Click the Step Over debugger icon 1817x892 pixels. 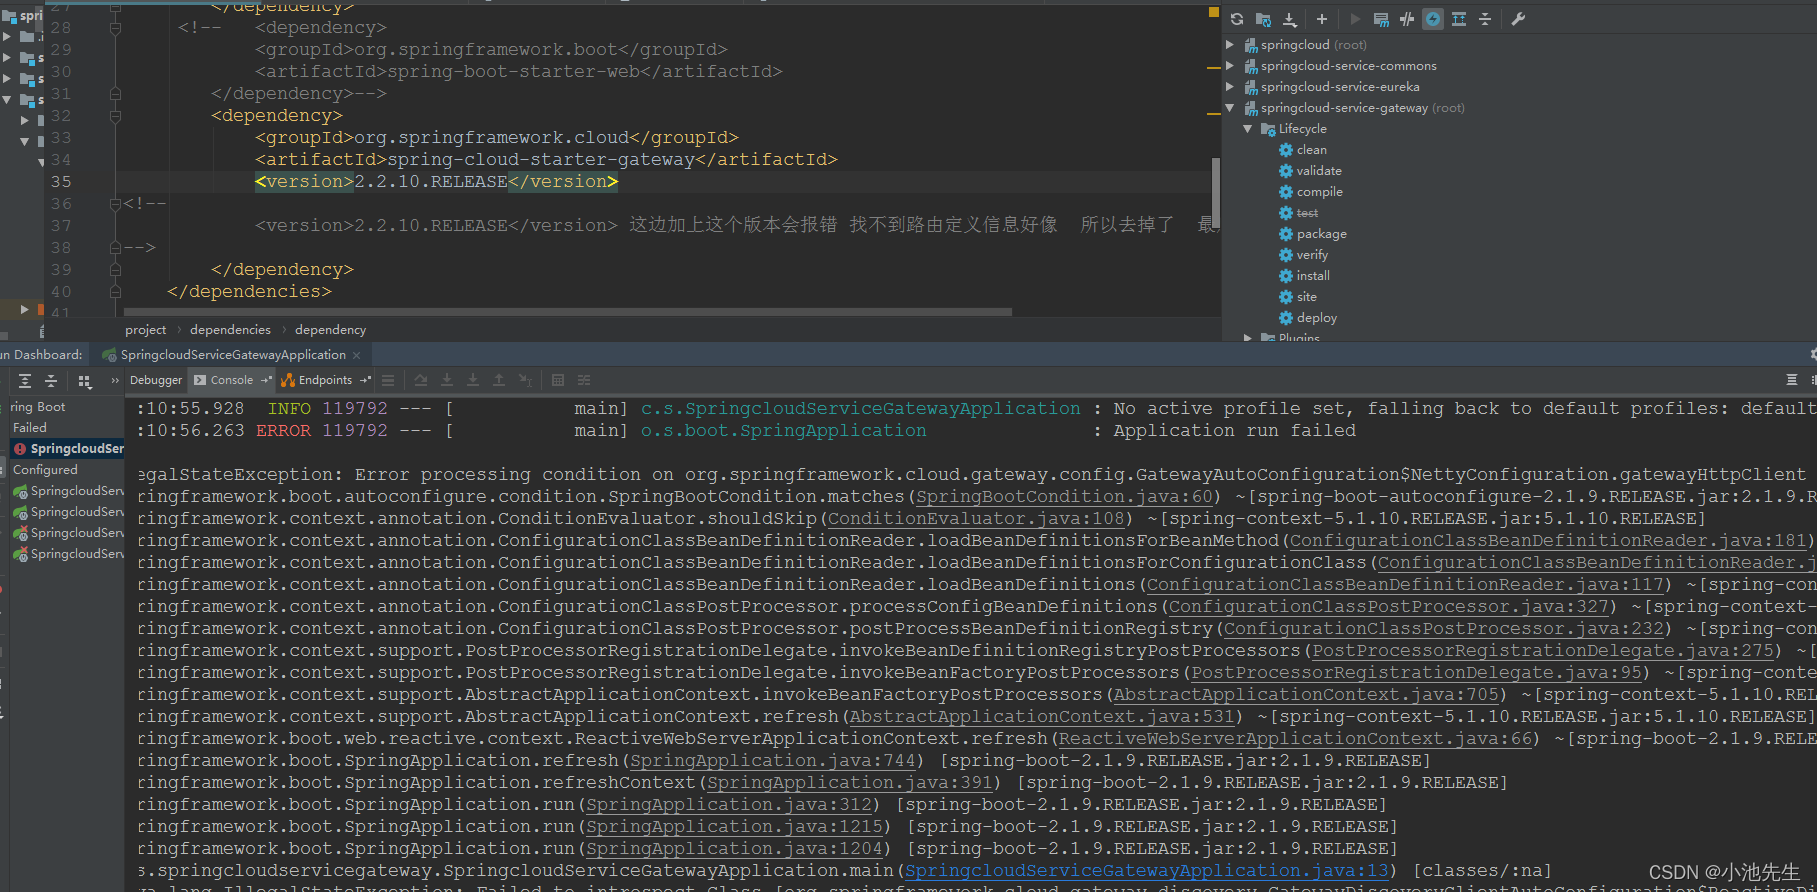click(x=421, y=380)
